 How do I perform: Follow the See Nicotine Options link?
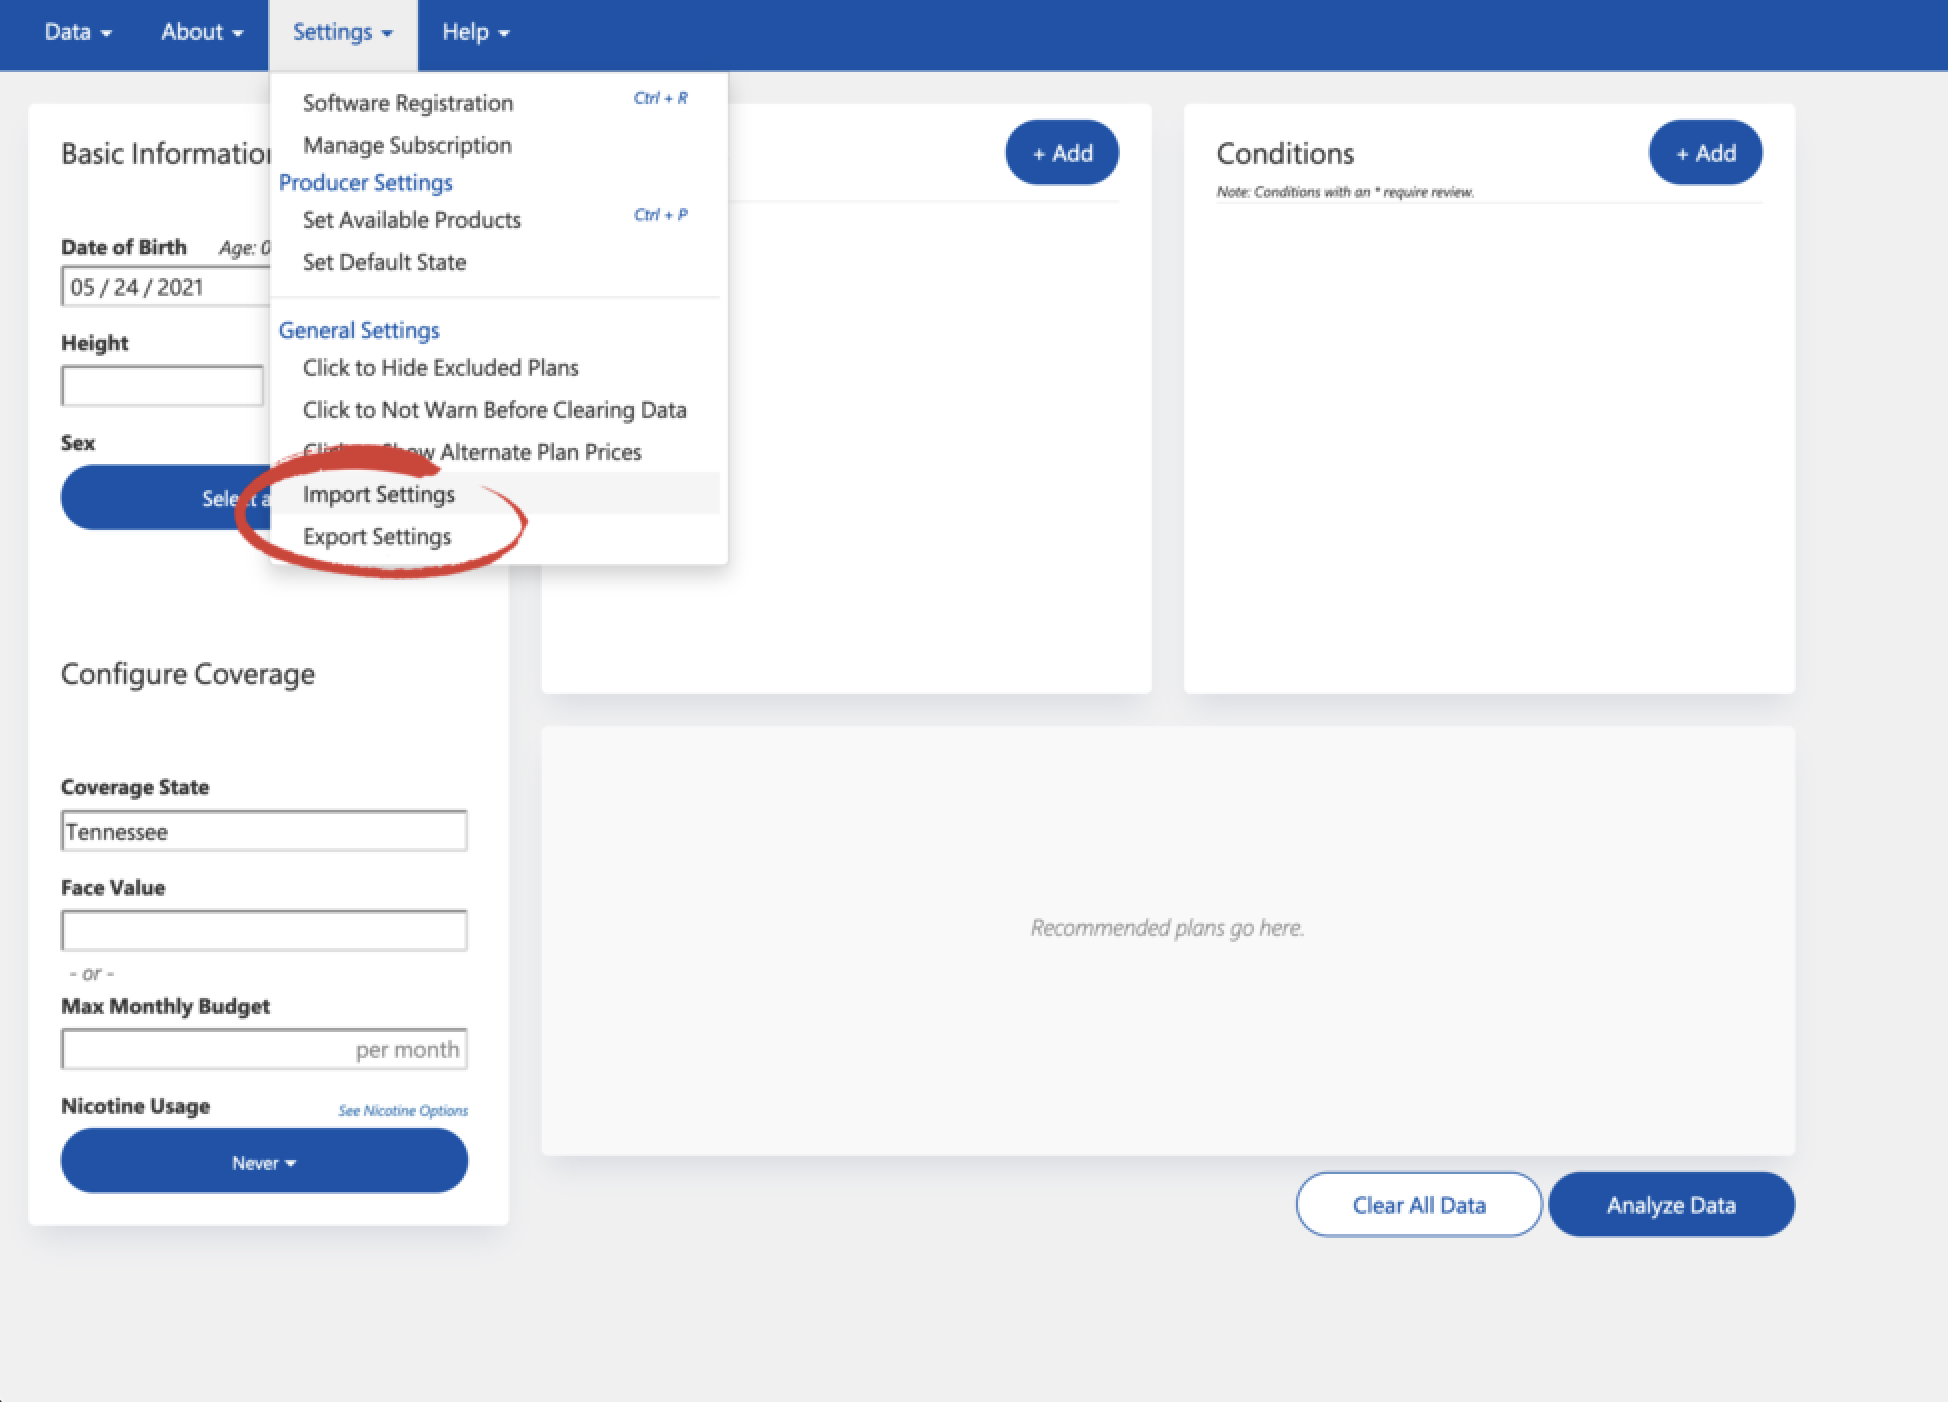[402, 1111]
